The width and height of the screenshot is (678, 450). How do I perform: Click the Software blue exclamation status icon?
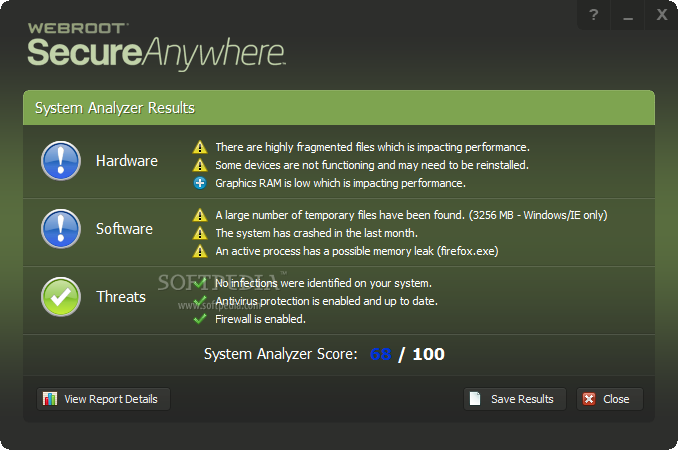point(61,229)
